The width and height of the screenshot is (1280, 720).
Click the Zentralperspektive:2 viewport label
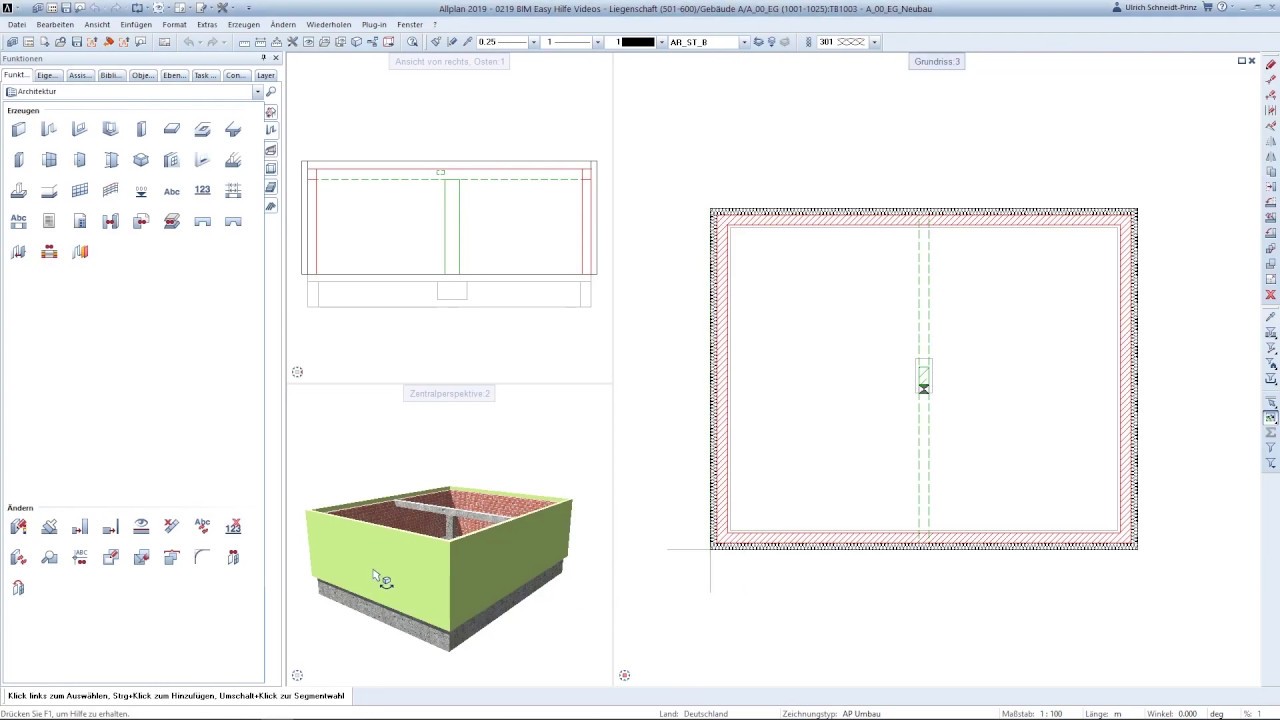(449, 394)
